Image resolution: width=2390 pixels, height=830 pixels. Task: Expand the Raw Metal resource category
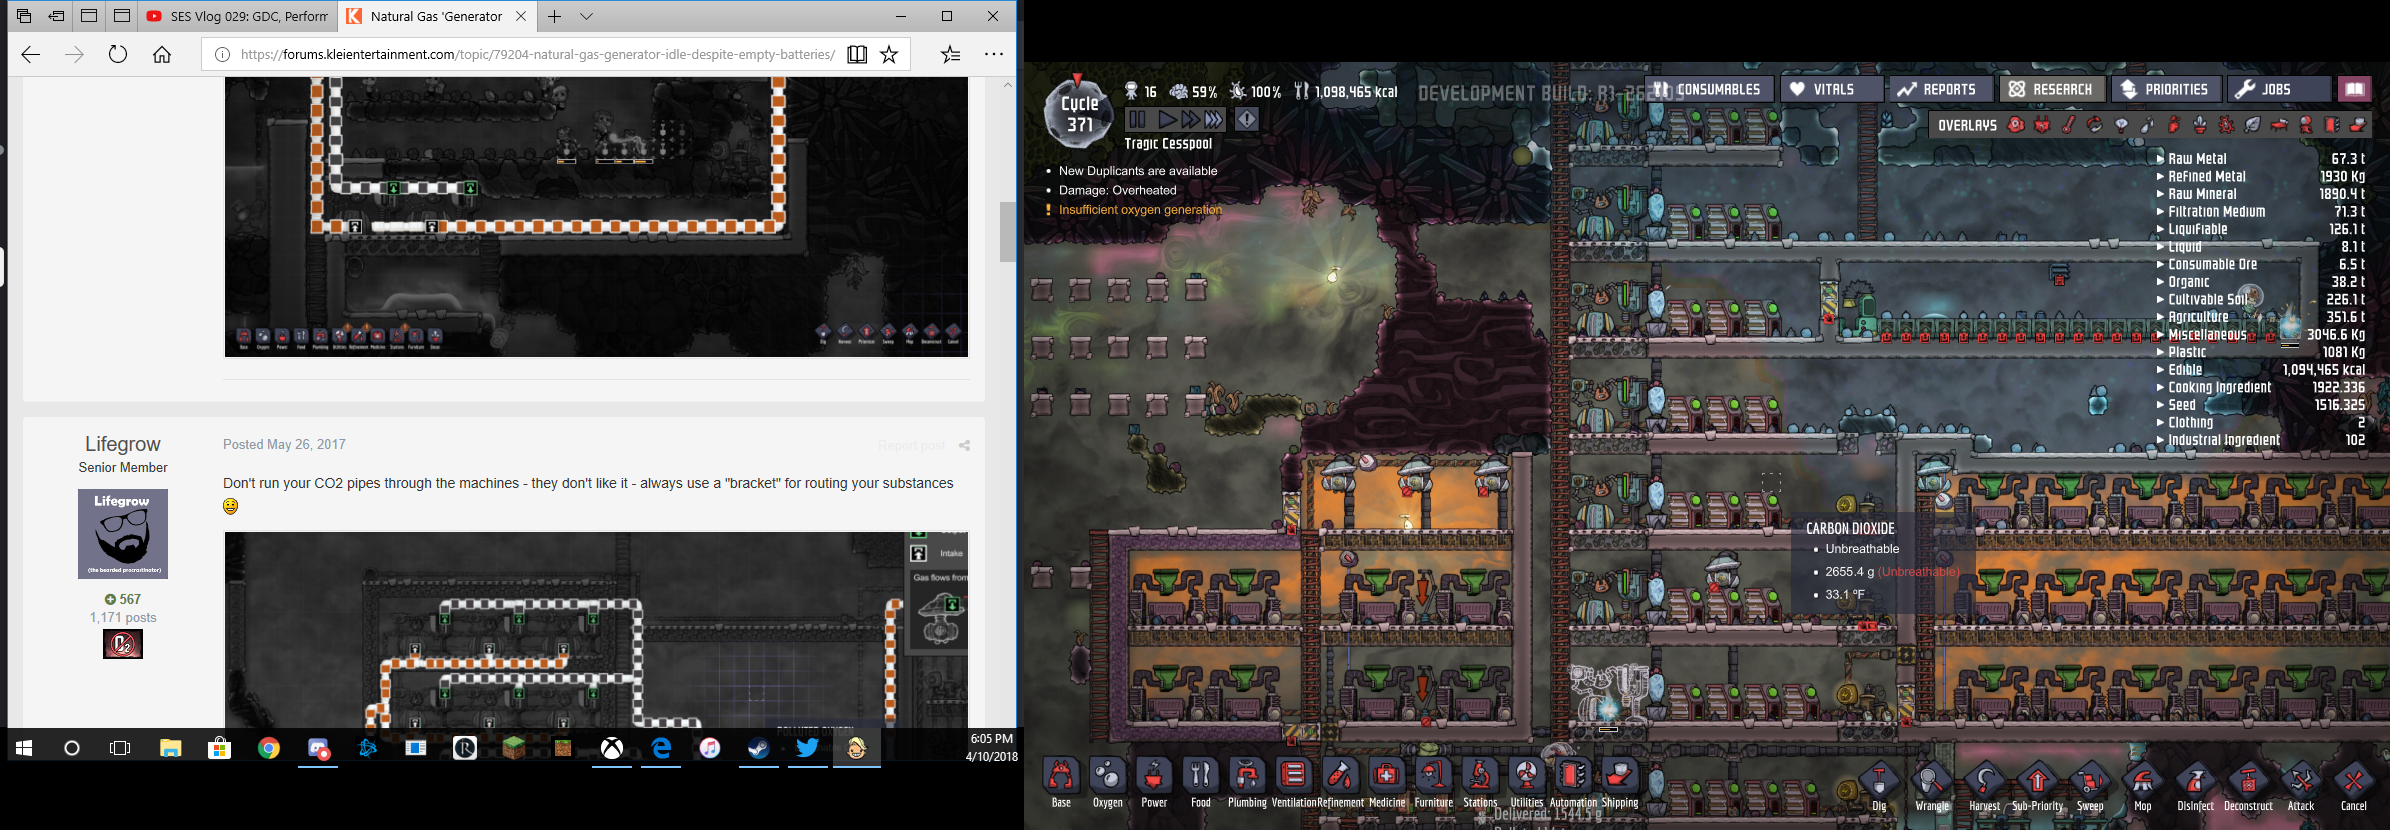2196,159
